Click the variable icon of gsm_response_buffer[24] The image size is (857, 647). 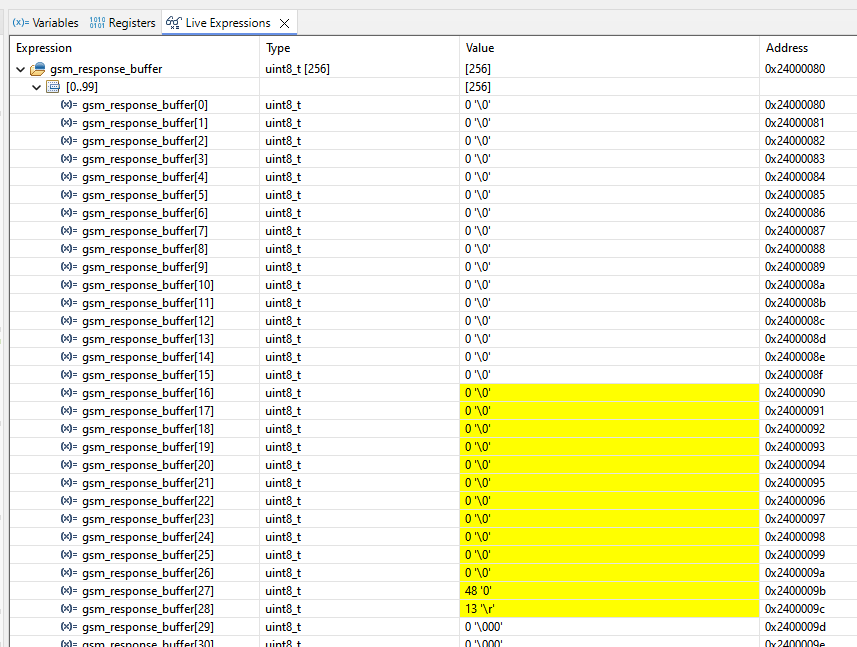pos(69,537)
